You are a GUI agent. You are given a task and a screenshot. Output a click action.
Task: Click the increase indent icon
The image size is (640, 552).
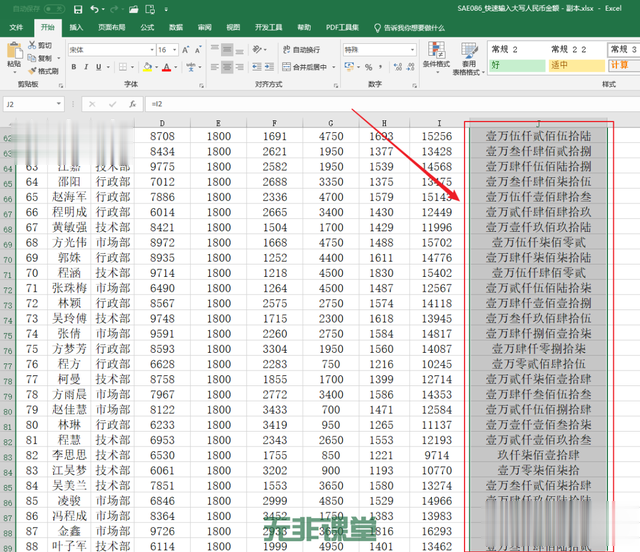tap(269, 67)
